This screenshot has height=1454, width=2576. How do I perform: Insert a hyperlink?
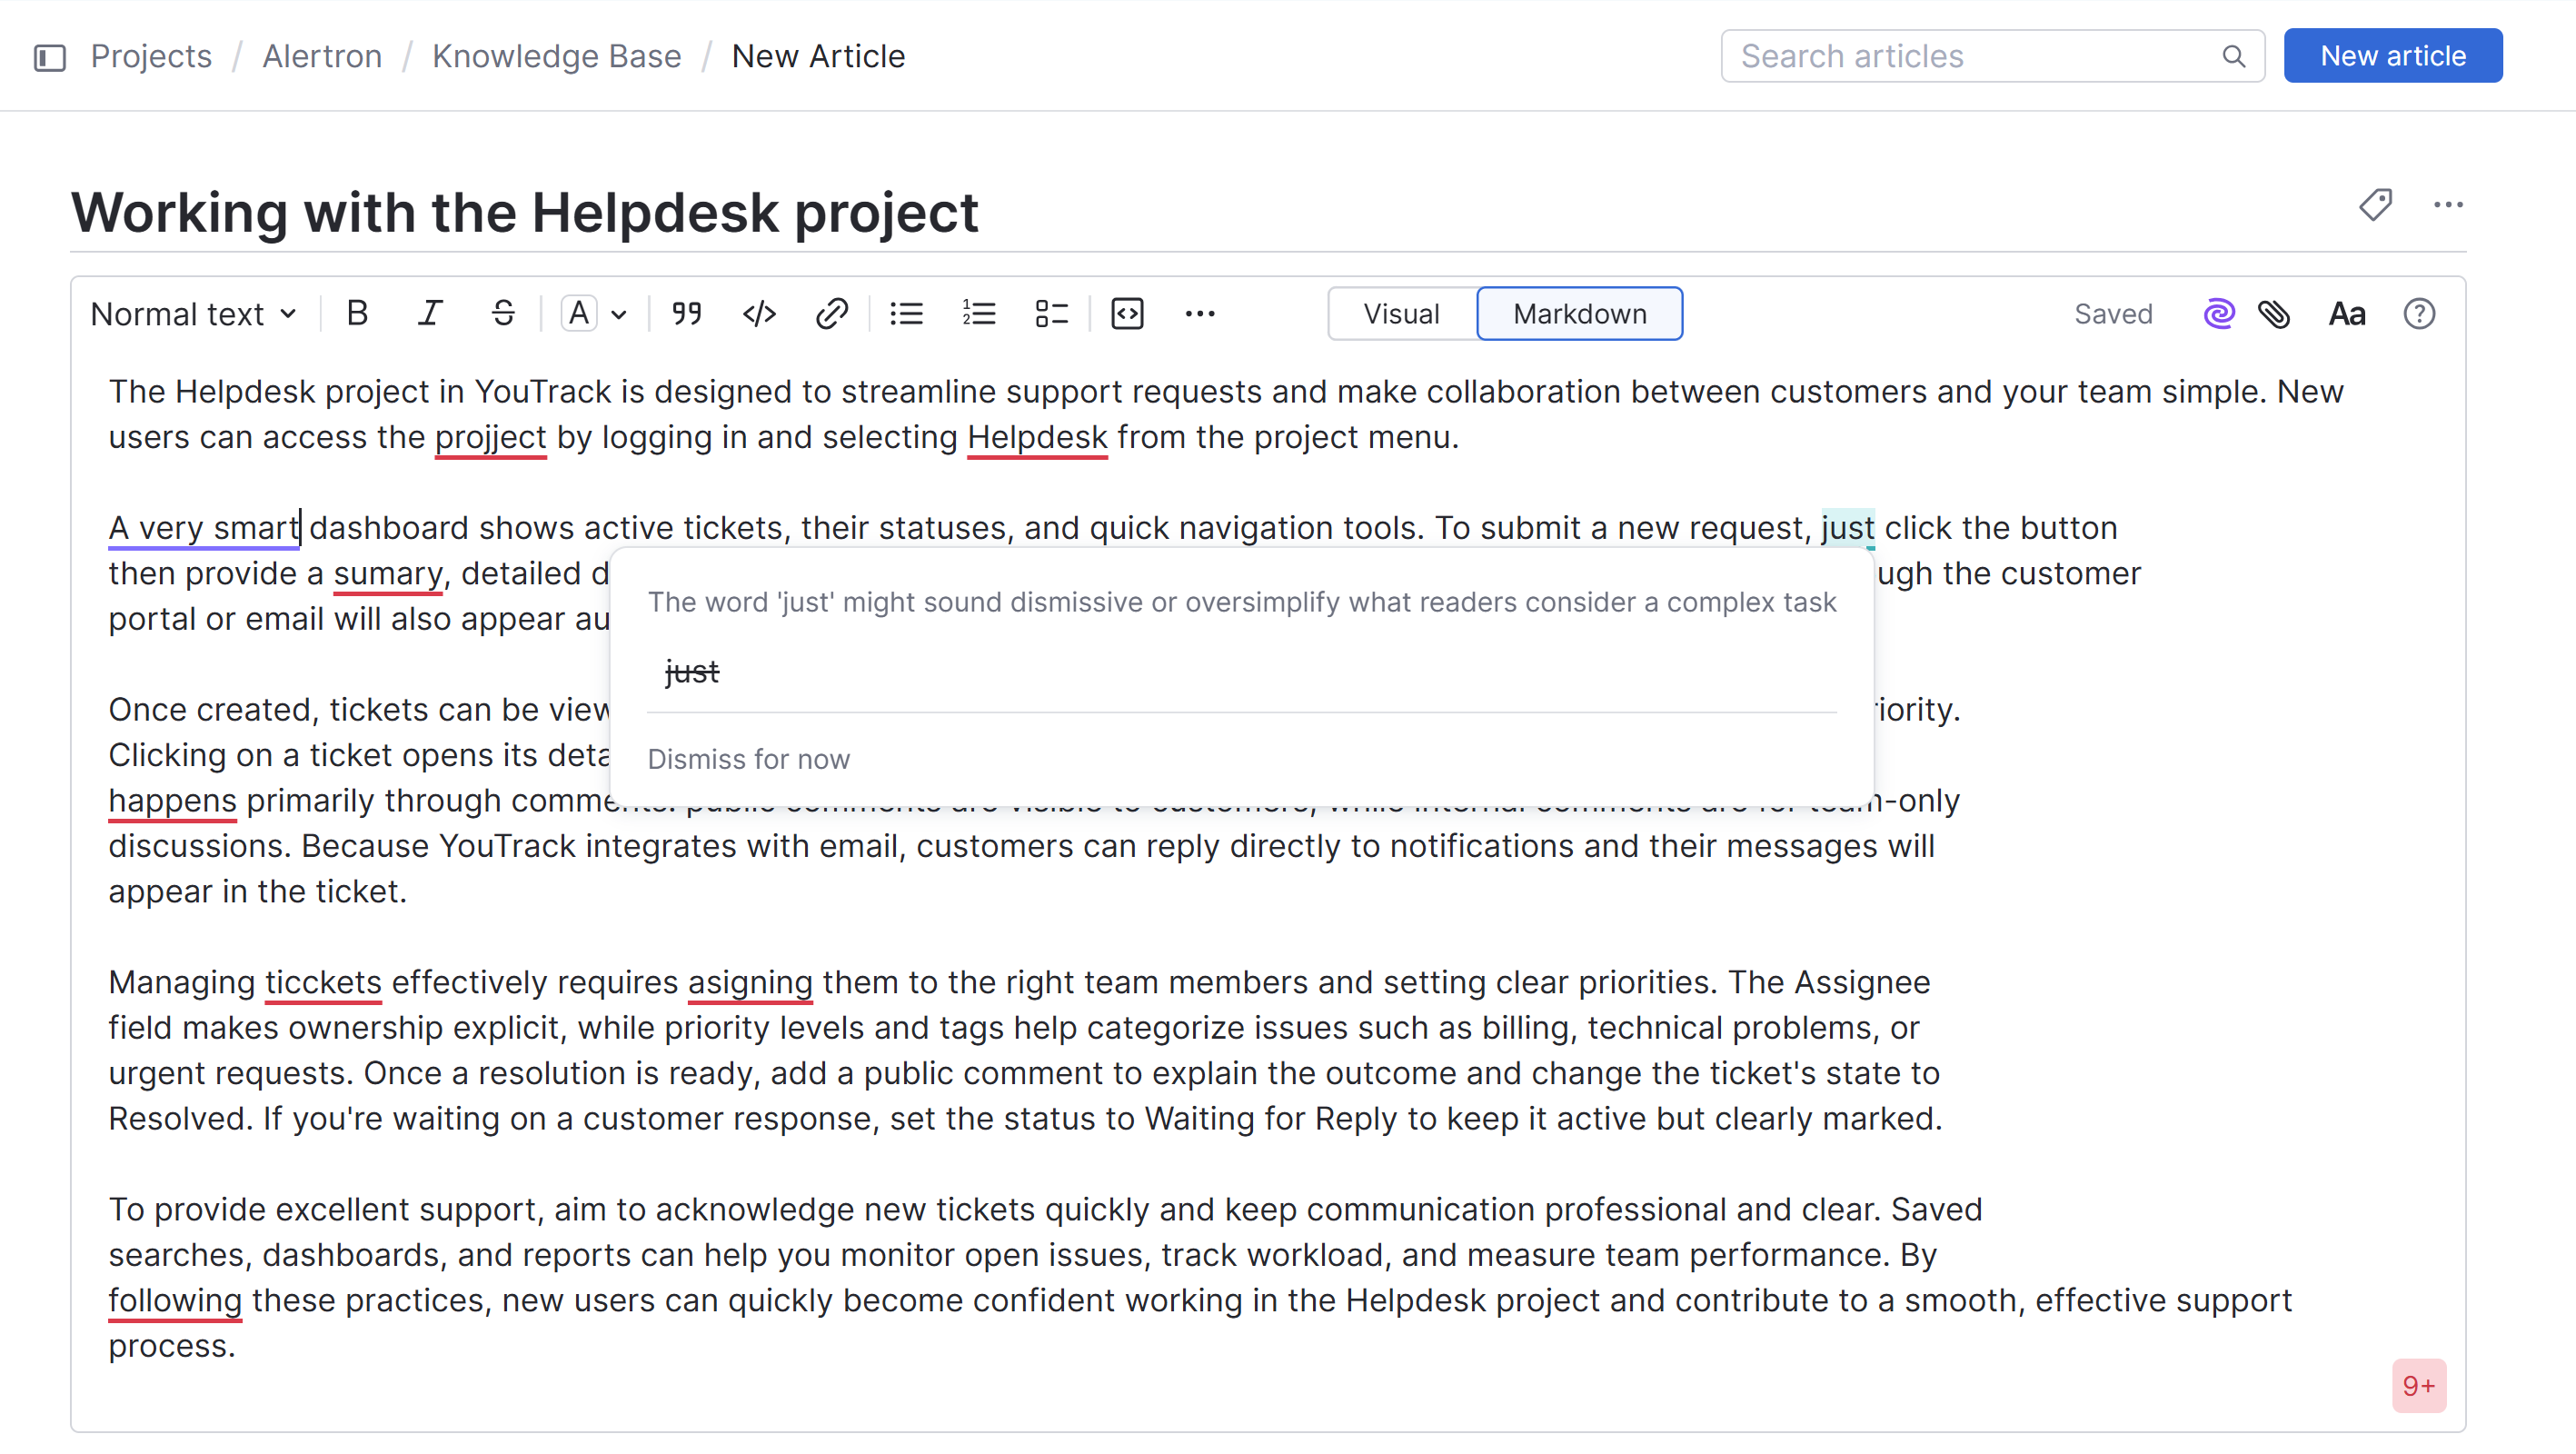click(832, 314)
